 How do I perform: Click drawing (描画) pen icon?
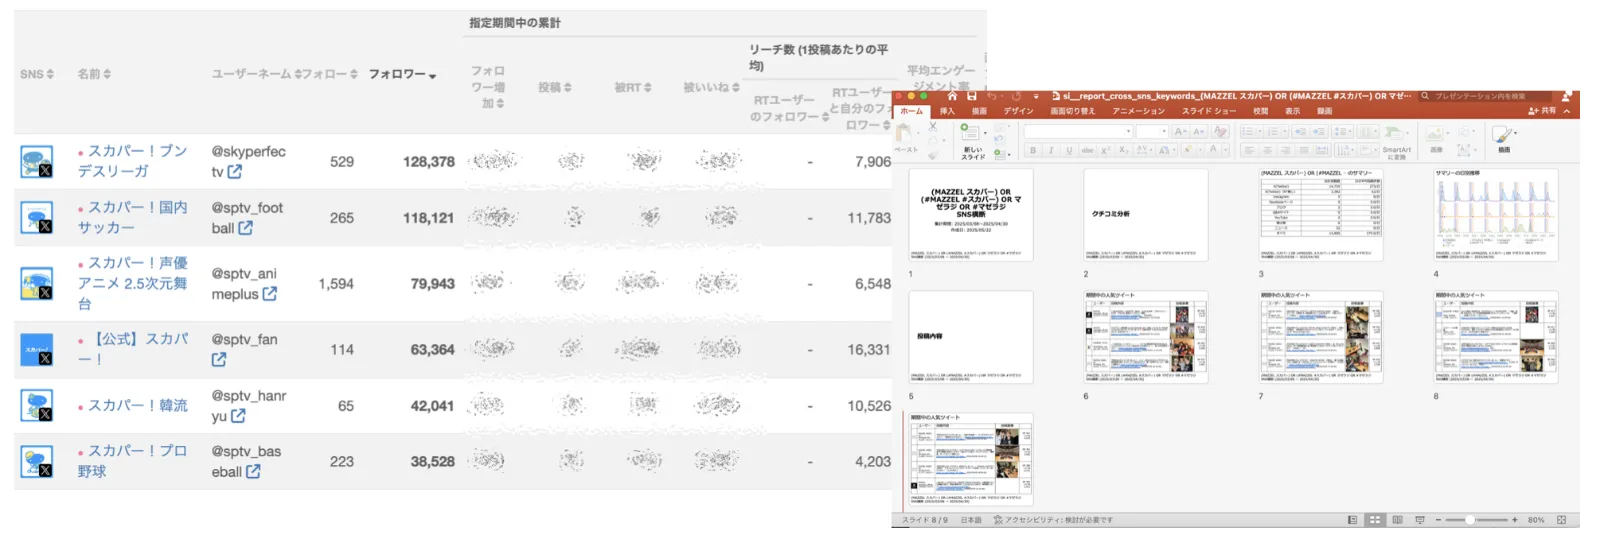[x=1502, y=135]
